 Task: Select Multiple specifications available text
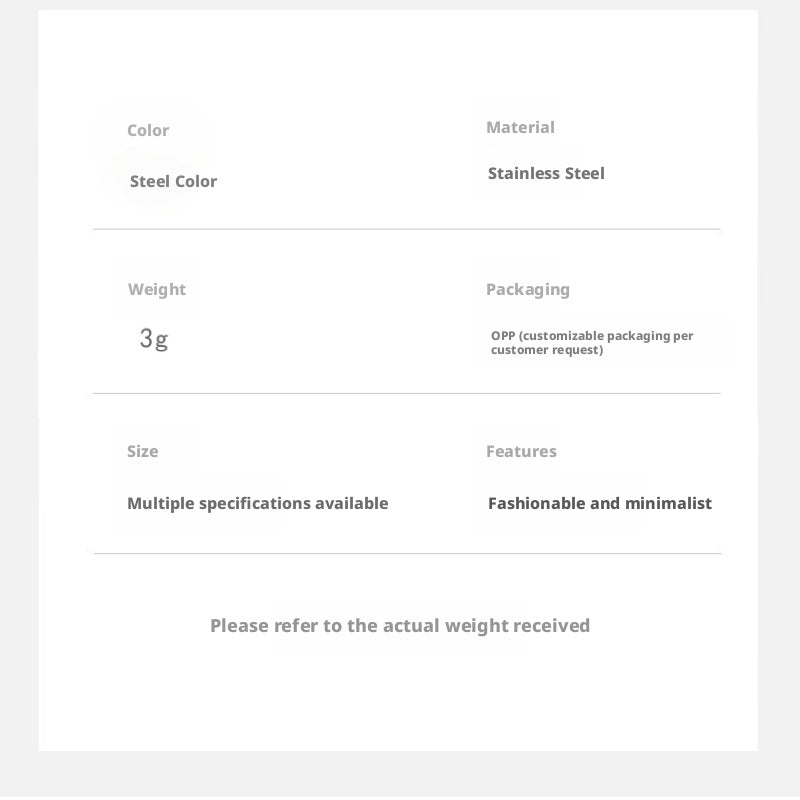coord(258,504)
